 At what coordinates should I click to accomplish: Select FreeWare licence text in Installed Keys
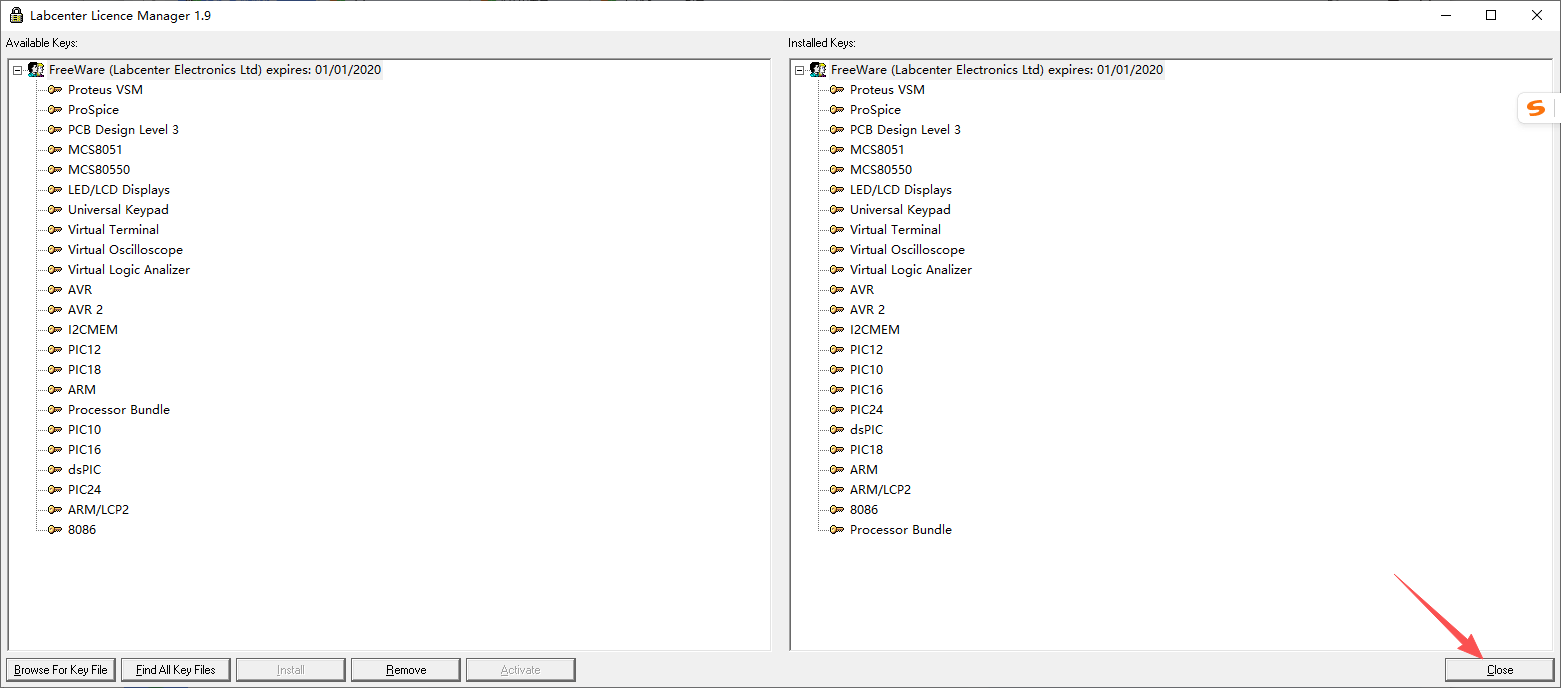pos(997,70)
